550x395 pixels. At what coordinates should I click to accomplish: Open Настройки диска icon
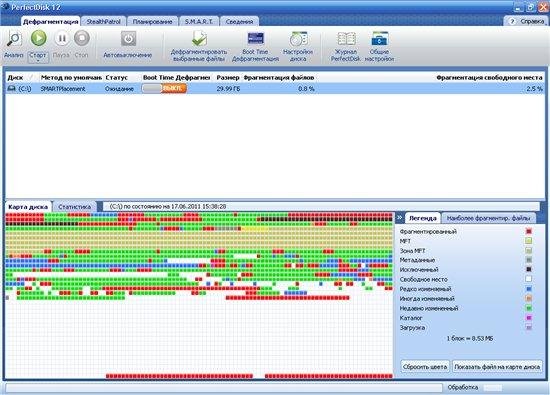click(299, 39)
